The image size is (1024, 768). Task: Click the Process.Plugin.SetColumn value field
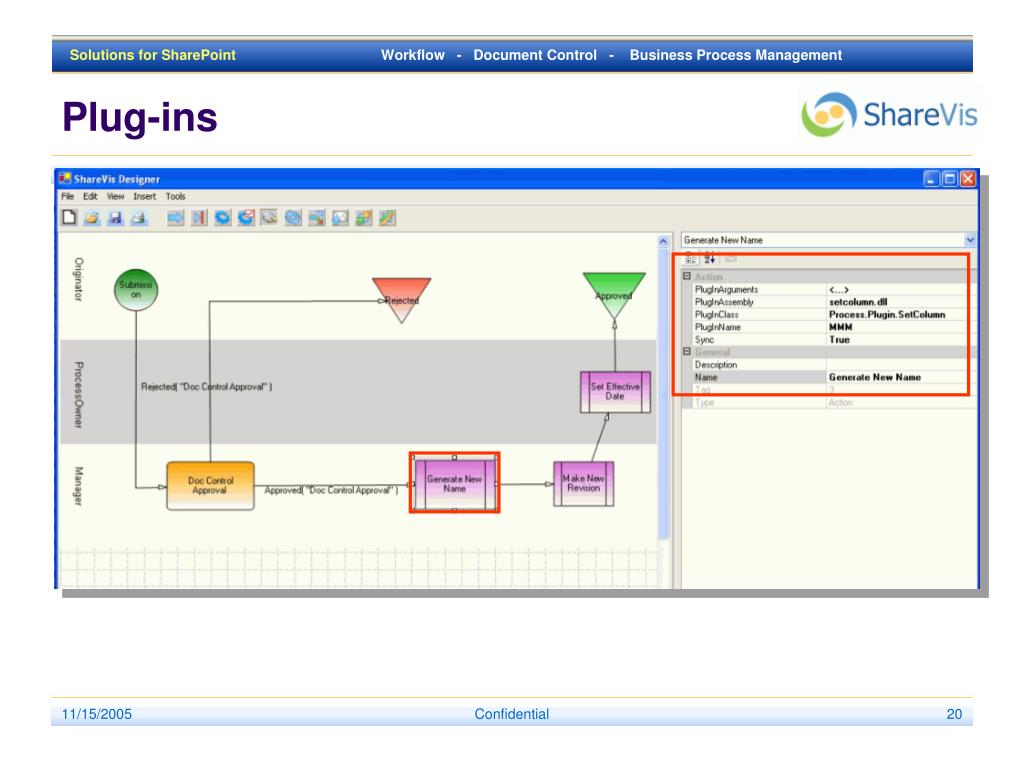click(x=901, y=314)
